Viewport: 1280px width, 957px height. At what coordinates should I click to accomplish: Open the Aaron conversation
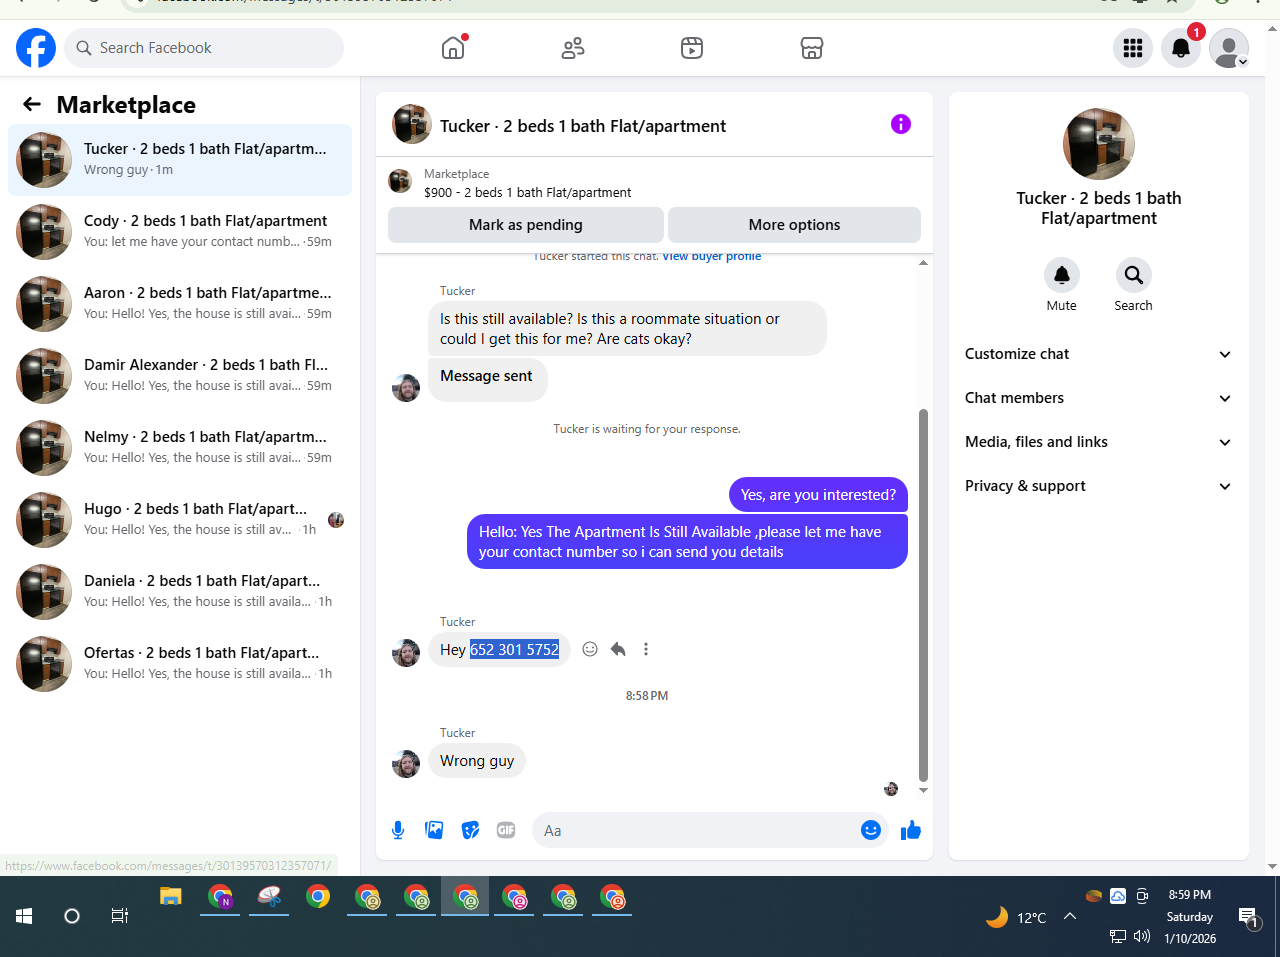[180, 304]
